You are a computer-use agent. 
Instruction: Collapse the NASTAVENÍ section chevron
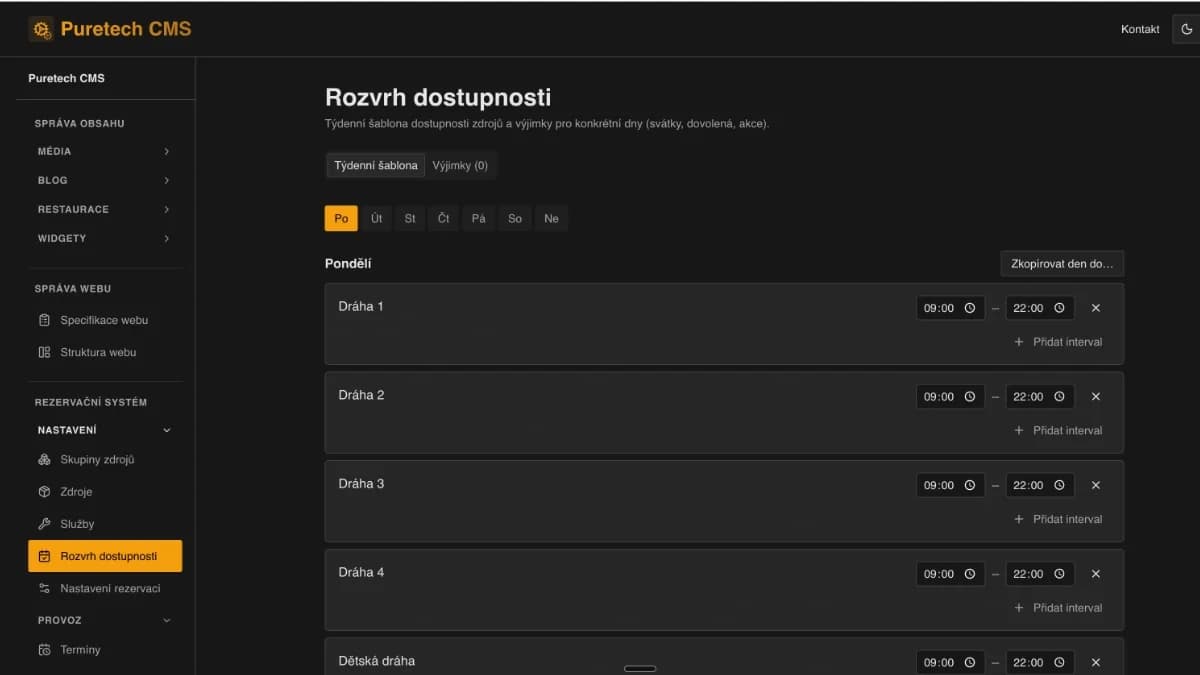(167, 430)
